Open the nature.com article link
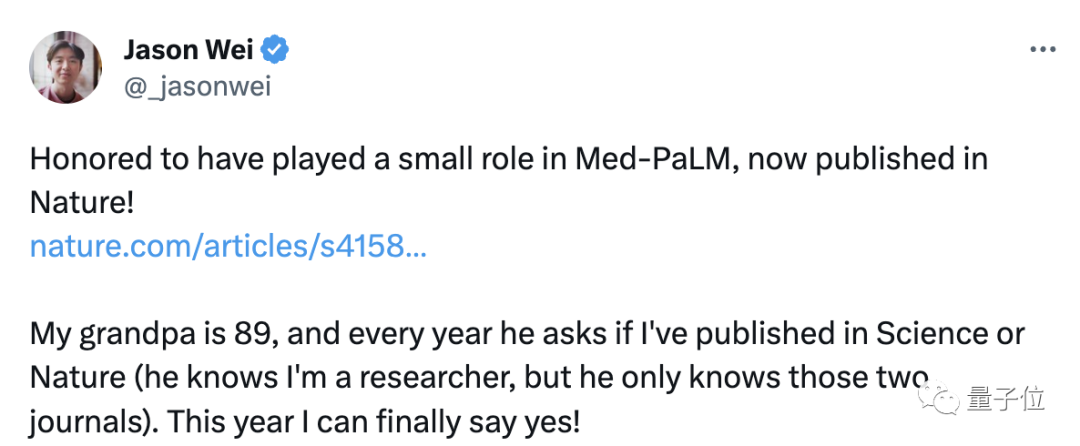The image size is (1080, 446). [x=228, y=246]
